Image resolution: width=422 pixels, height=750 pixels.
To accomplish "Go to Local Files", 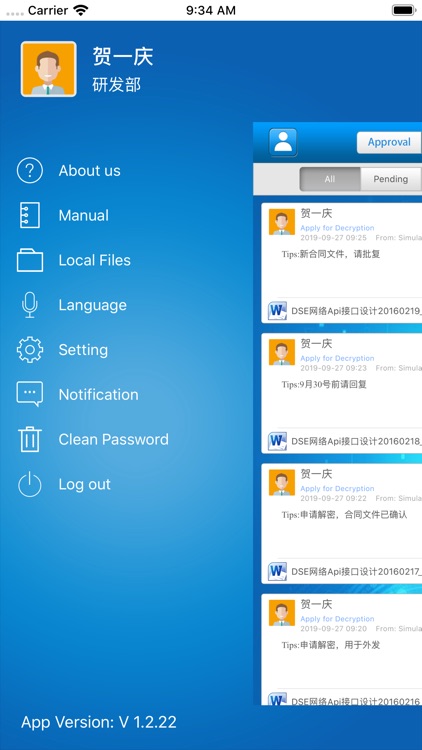I will [95, 260].
